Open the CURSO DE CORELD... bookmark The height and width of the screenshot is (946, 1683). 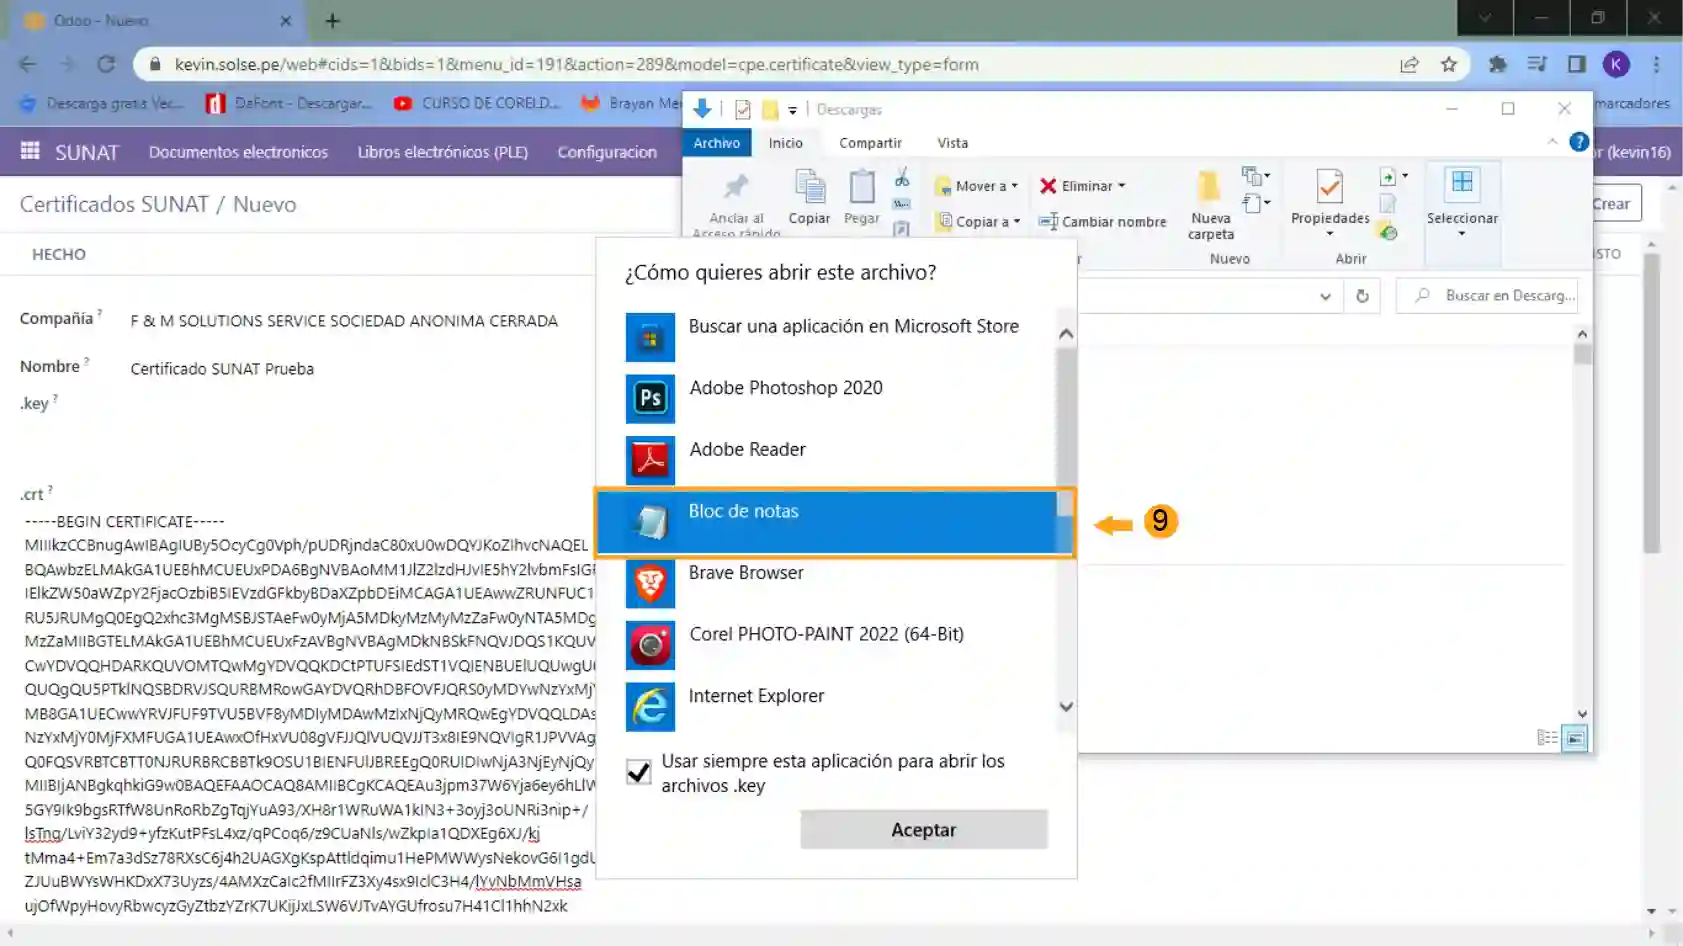476,103
